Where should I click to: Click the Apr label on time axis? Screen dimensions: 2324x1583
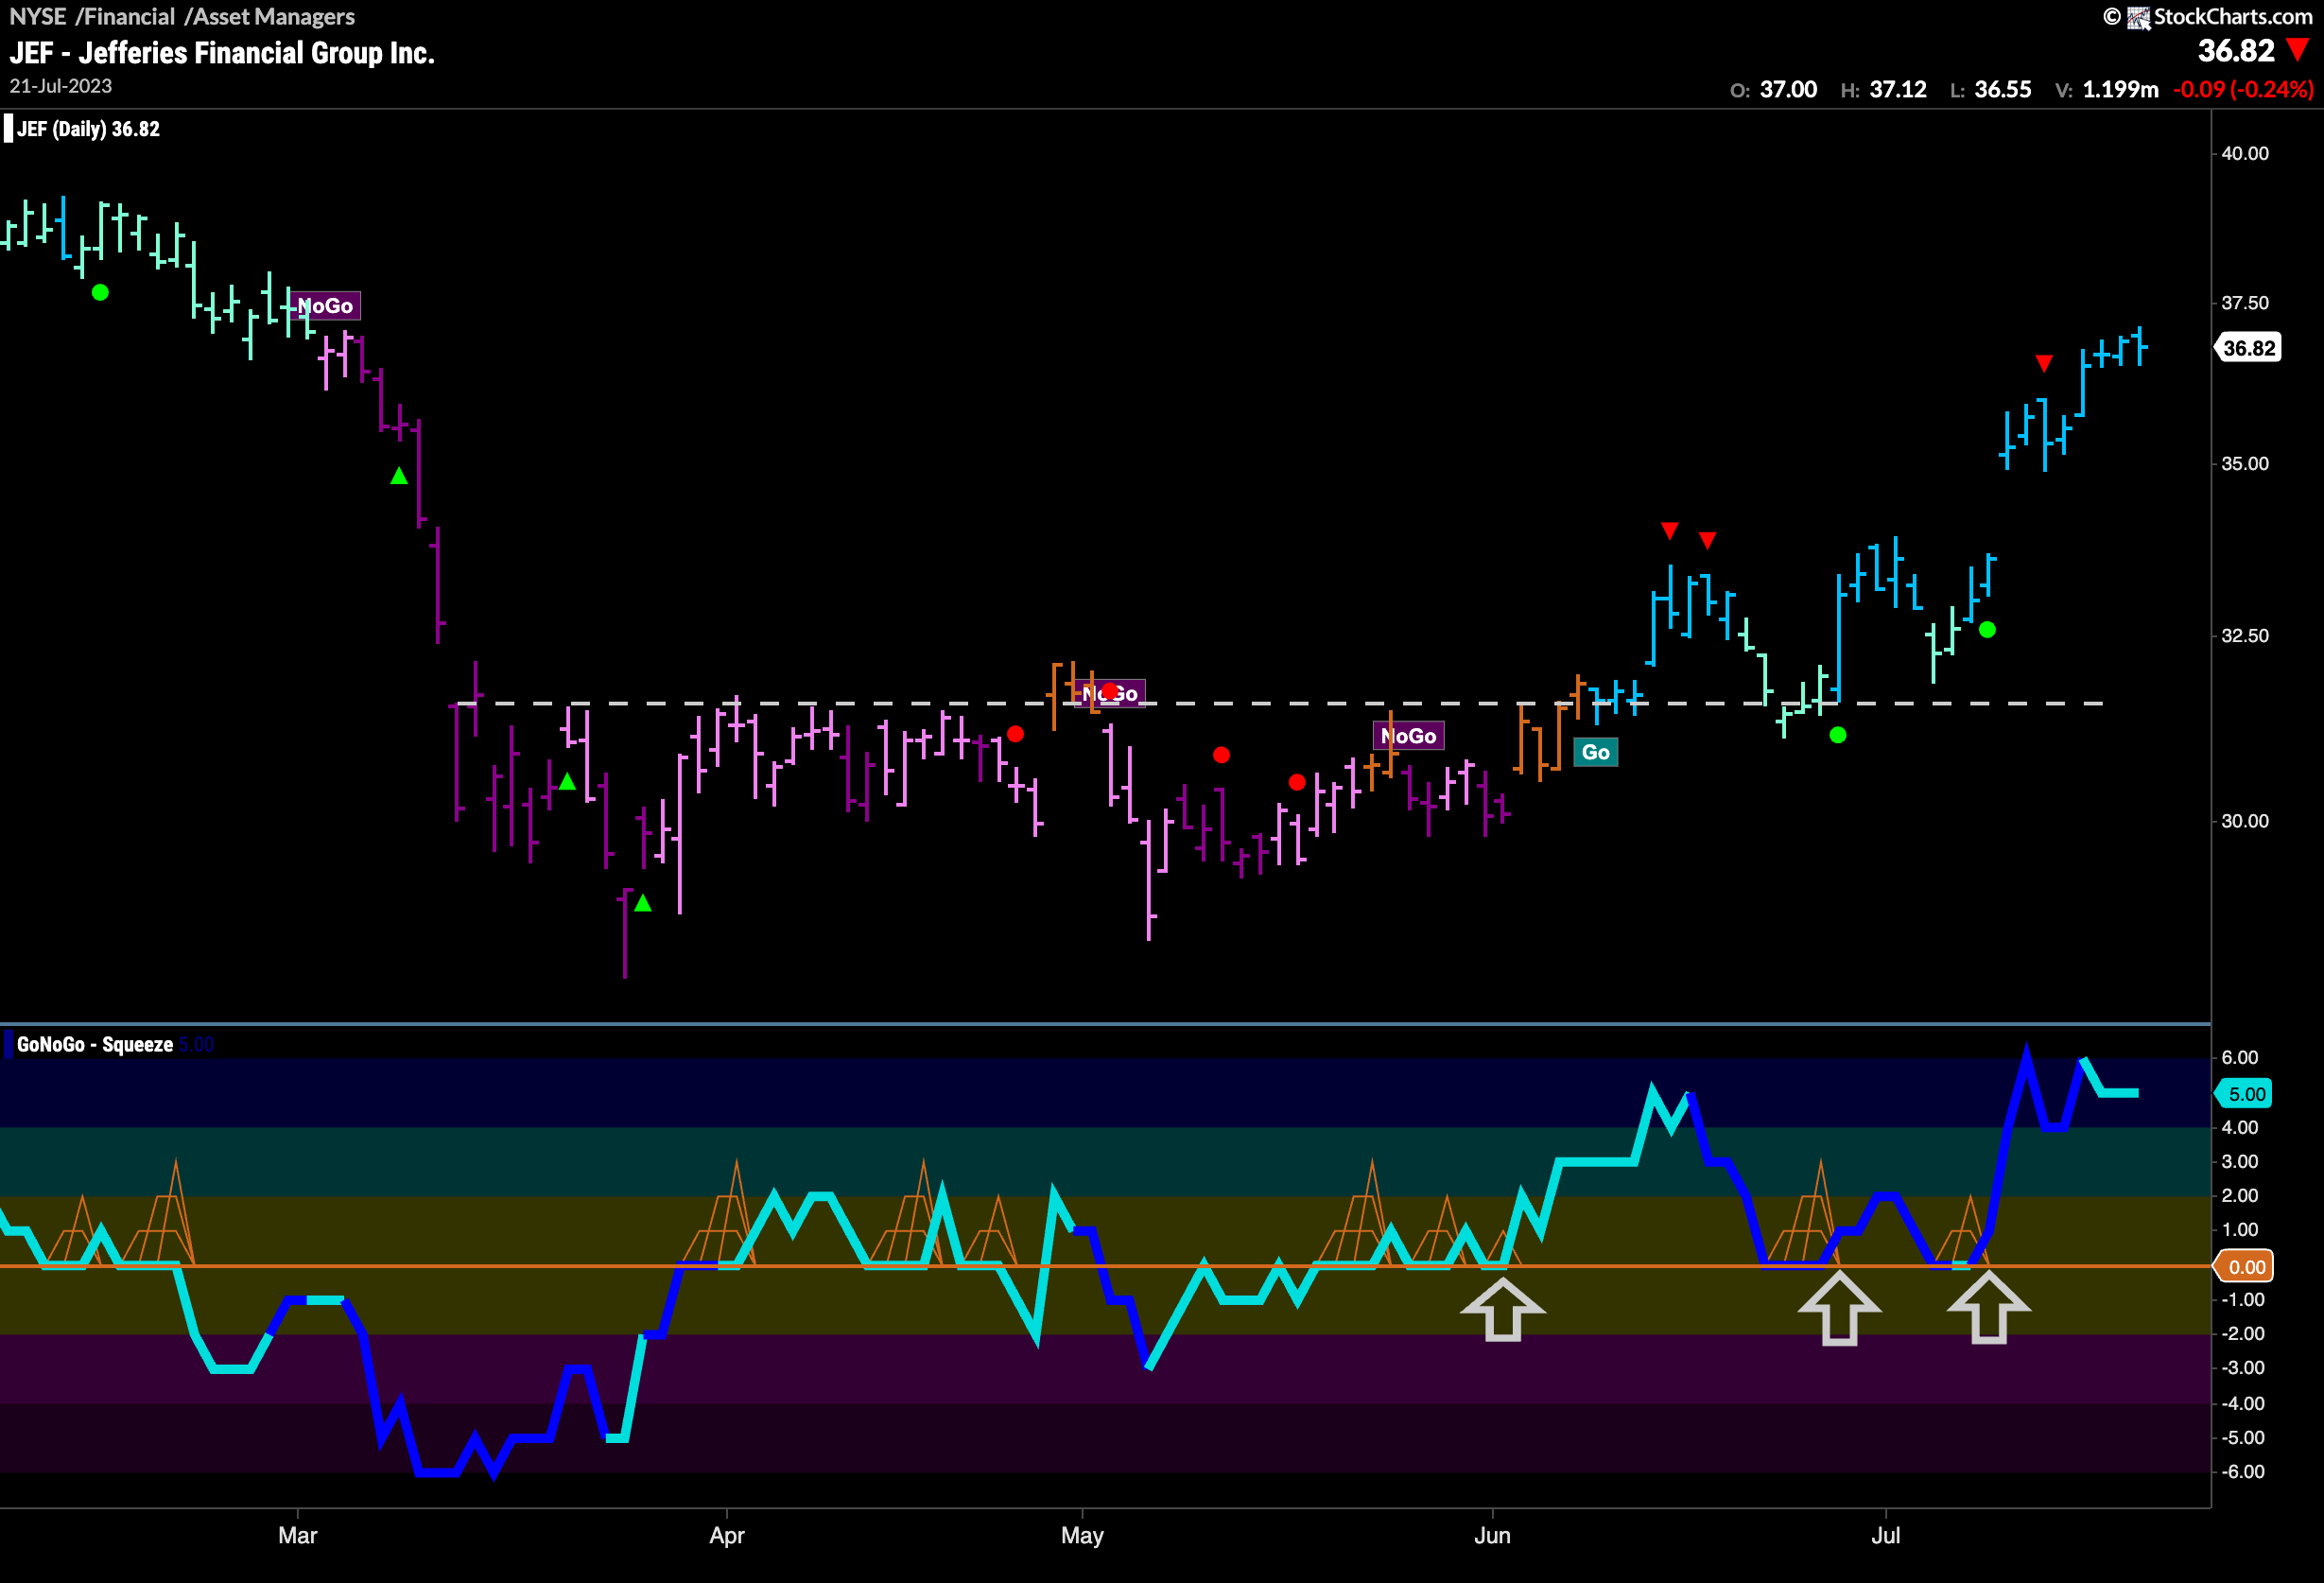[727, 1536]
